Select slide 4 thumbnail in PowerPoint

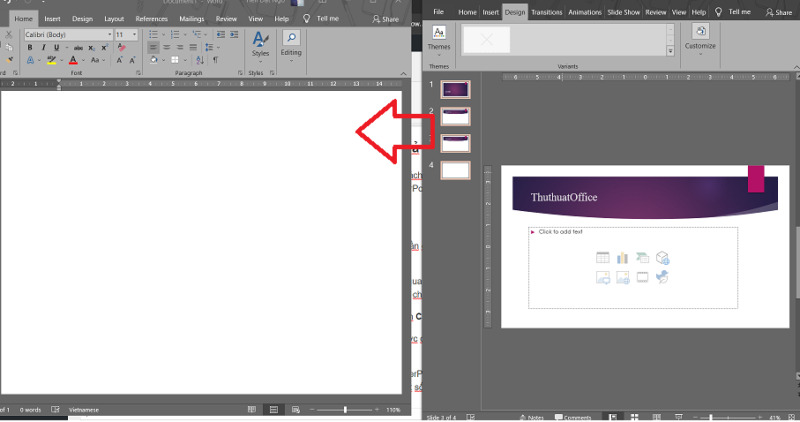[455, 170]
